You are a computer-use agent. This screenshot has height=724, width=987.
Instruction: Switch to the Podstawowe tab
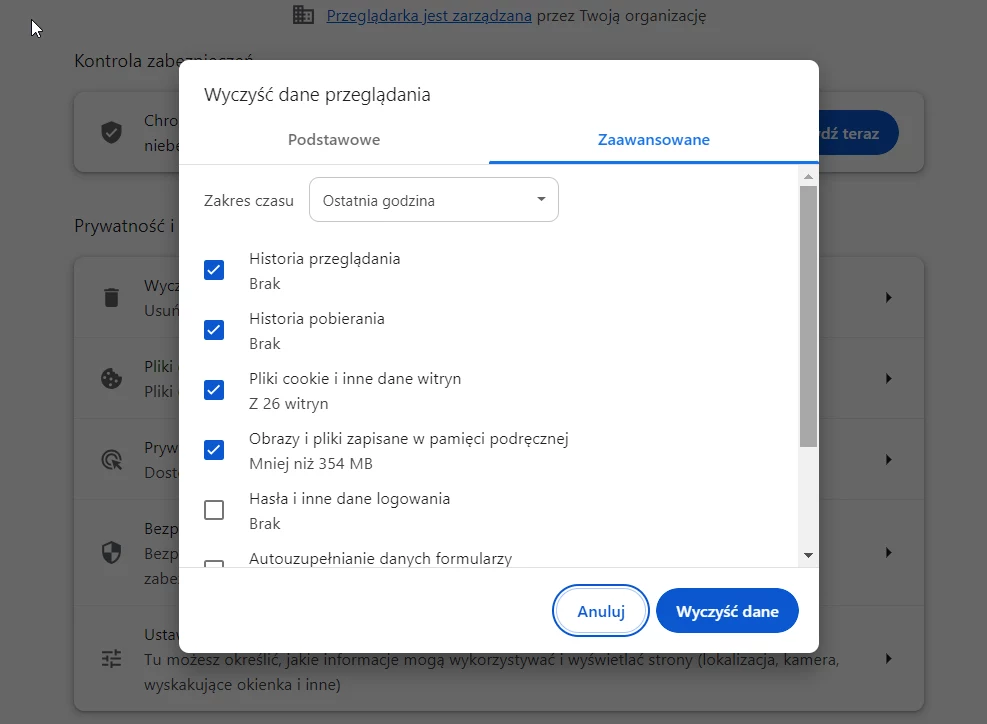[x=334, y=140]
